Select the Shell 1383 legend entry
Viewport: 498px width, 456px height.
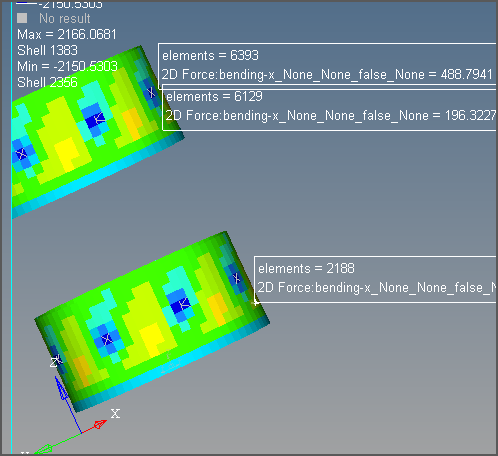[x=47, y=50]
